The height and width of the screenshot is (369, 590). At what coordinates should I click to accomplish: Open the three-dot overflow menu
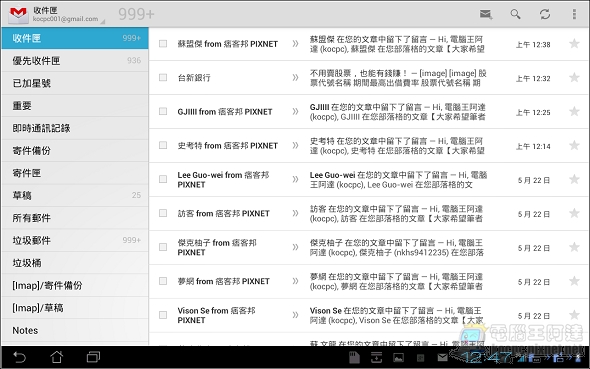(574, 14)
